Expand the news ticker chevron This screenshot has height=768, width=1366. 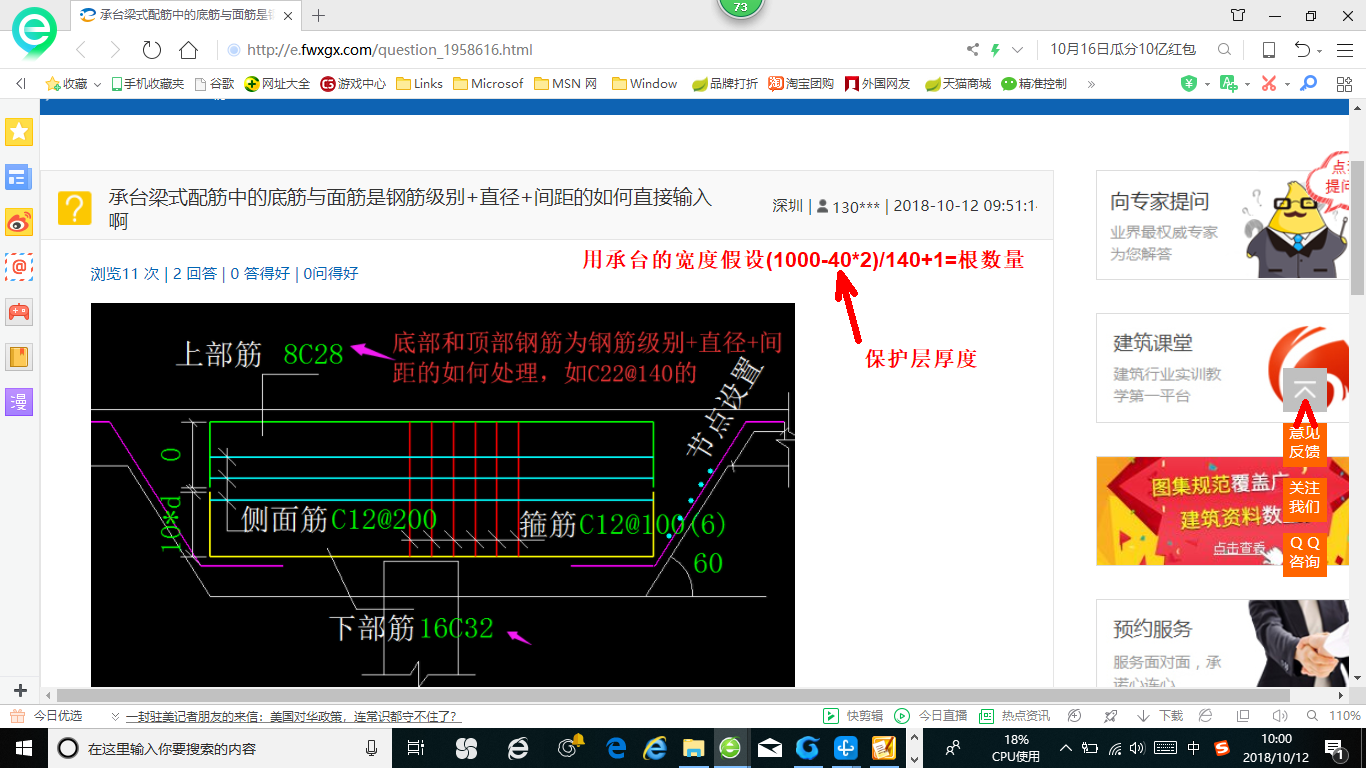click(116, 717)
